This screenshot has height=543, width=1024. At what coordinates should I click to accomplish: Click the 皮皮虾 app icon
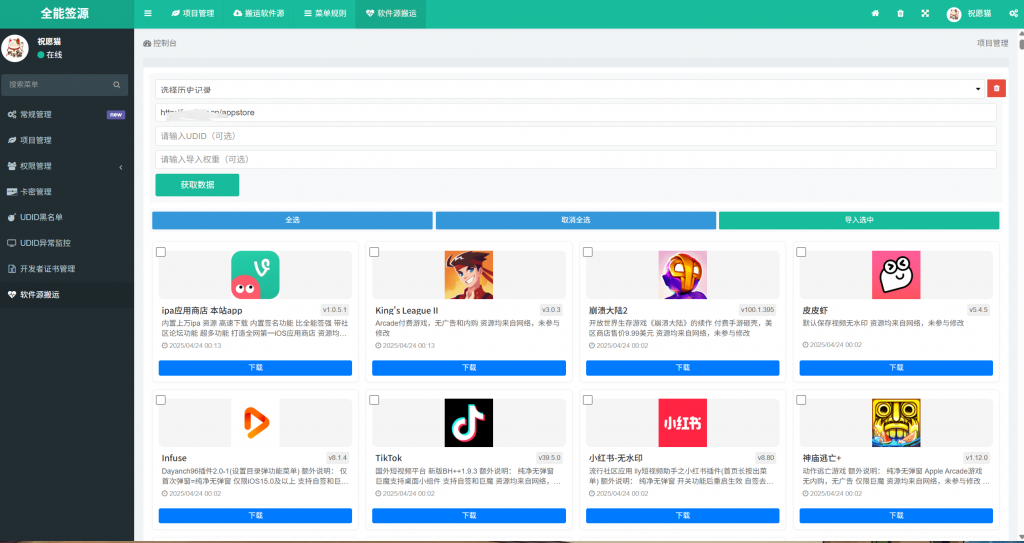(x=896, y=275)
